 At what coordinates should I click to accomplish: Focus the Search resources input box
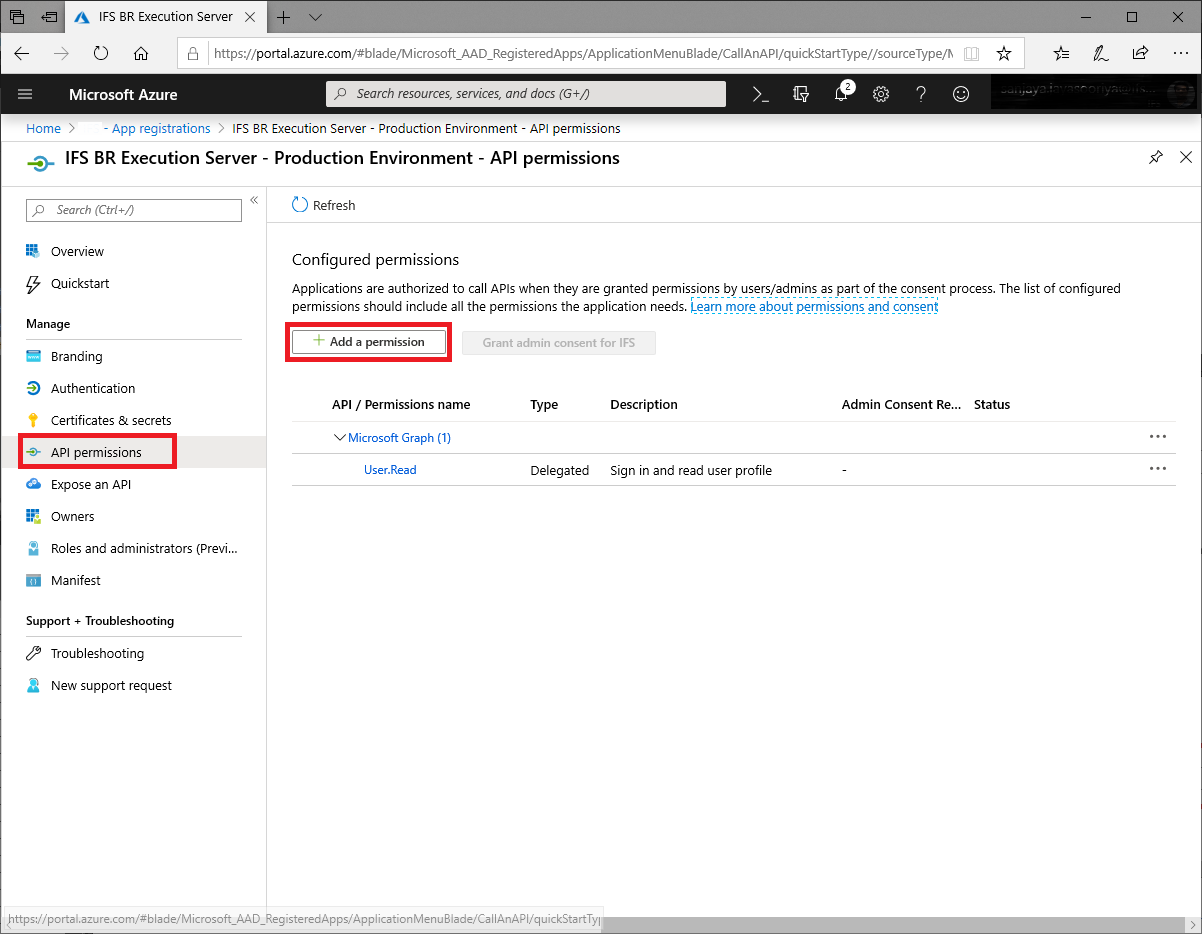(526, 94)
